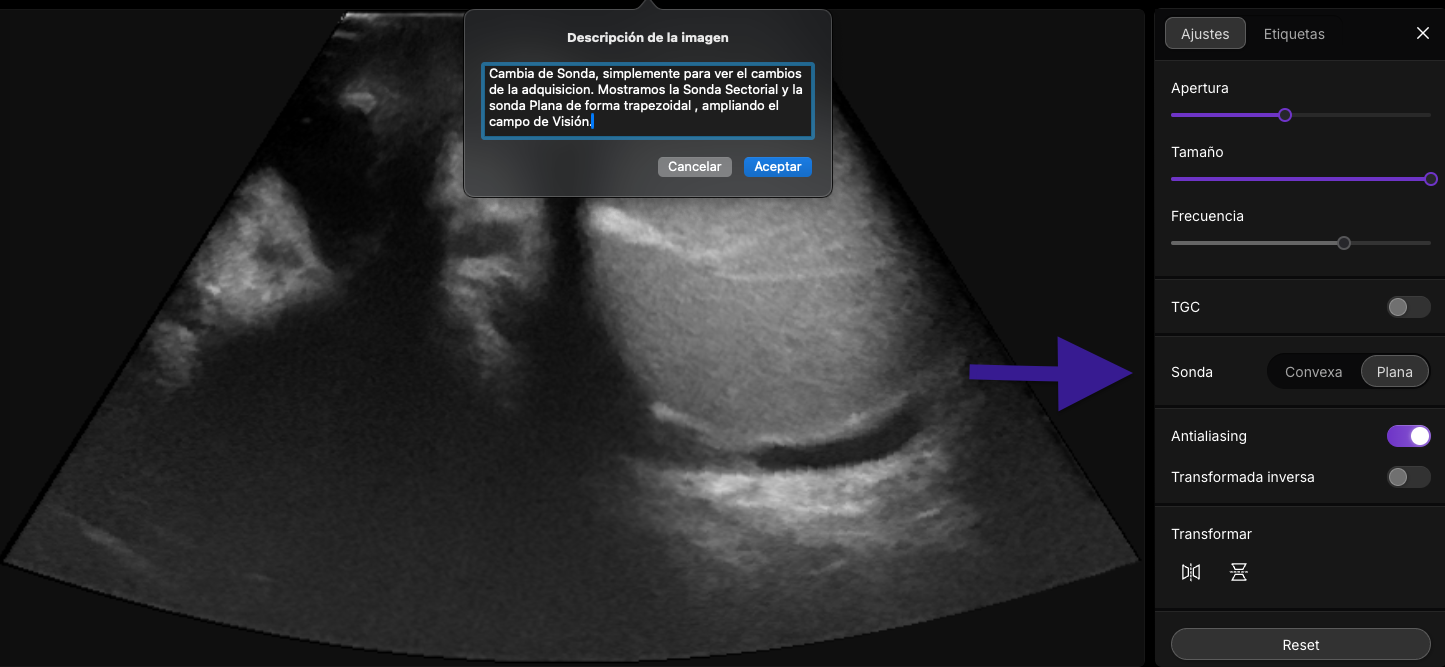Open the Ajustes tab

(x=1205, y=34)
